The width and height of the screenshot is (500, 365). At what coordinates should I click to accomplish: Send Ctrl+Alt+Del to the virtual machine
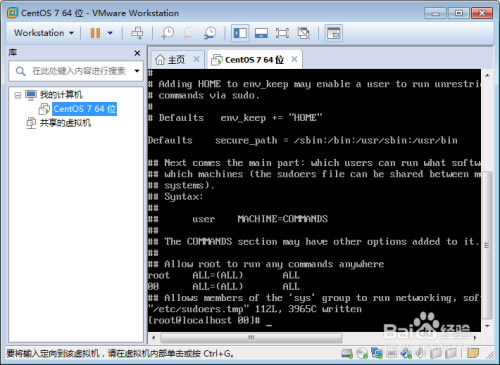(137, 33)
